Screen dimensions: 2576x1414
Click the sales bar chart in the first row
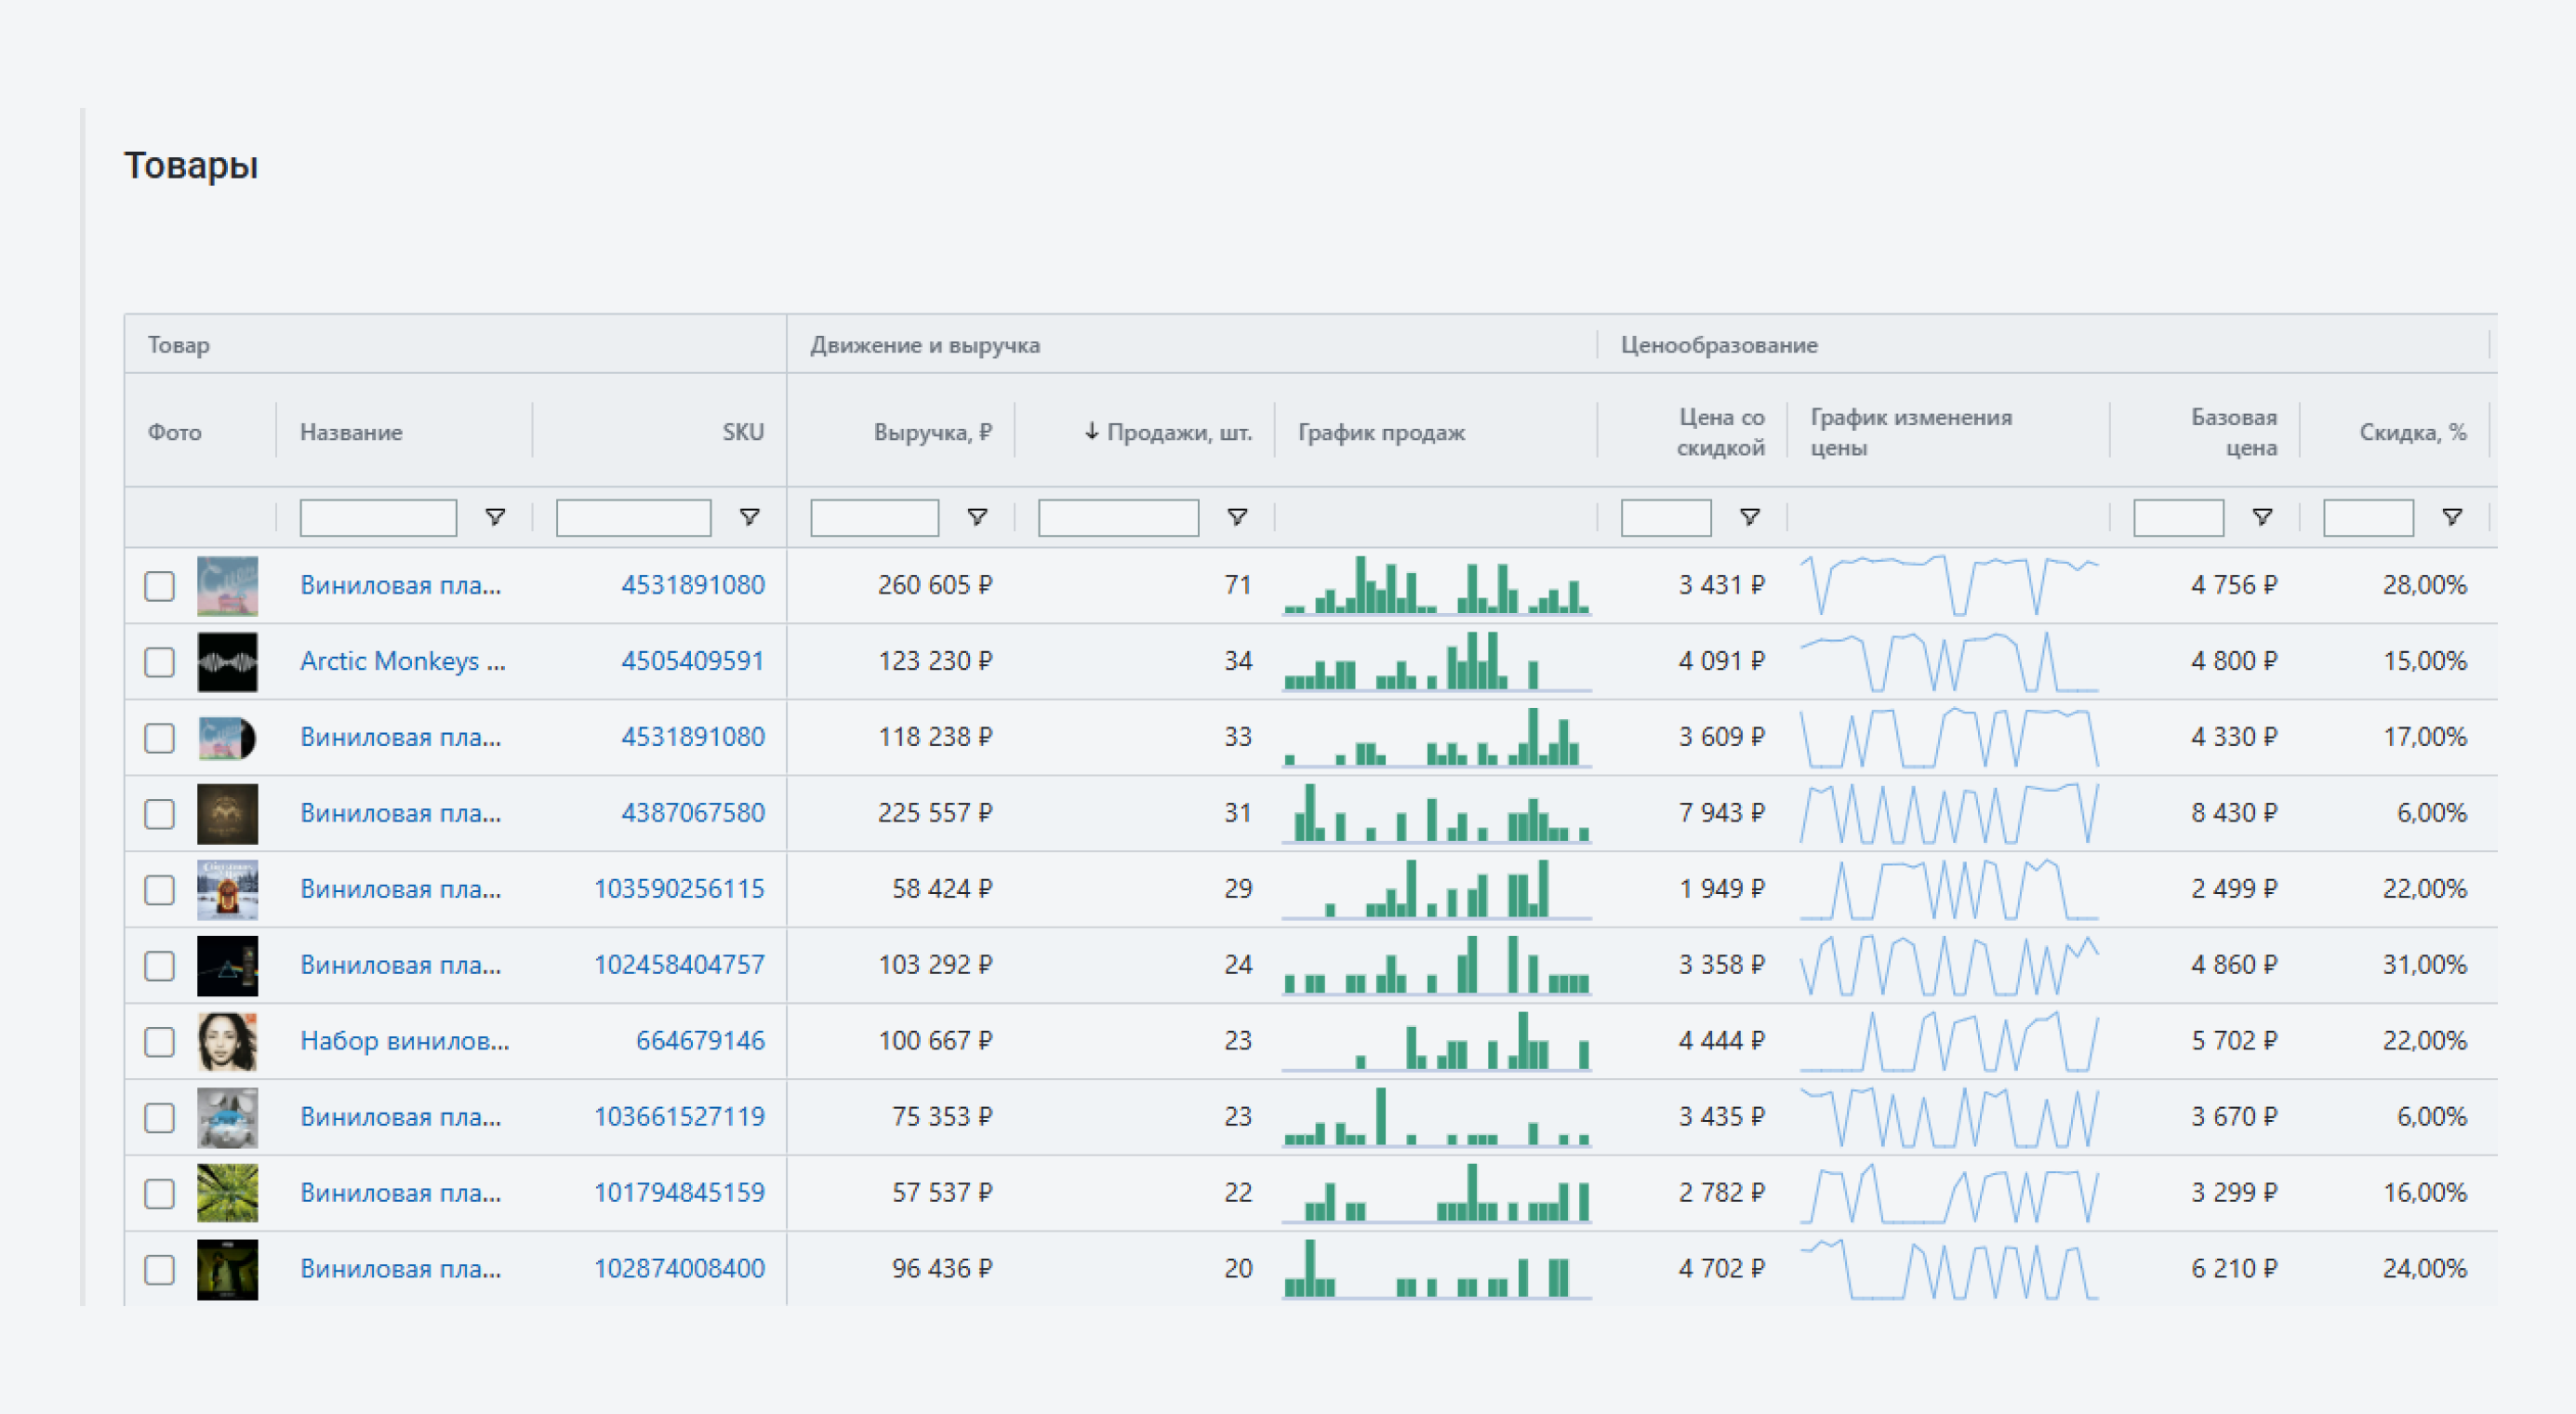pyautogui.click(x=1436, y=586)
